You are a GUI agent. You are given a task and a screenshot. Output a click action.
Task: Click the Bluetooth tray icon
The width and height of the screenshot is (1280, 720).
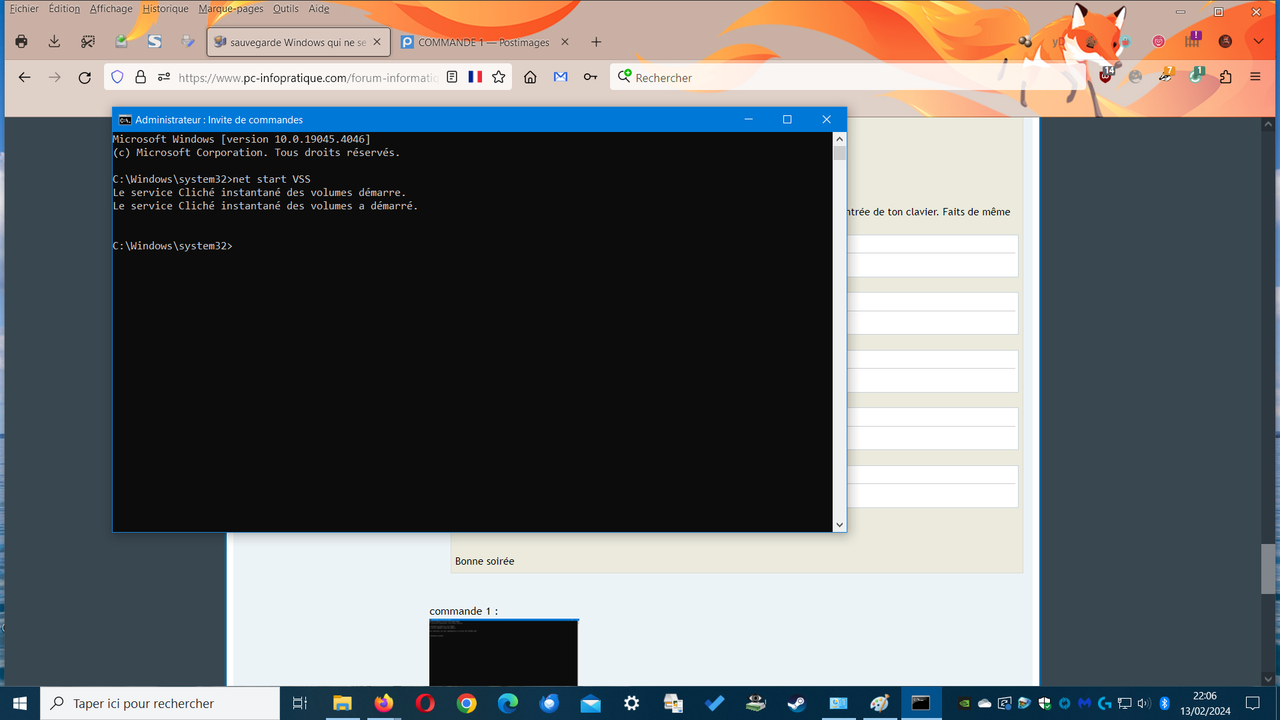1164,703
